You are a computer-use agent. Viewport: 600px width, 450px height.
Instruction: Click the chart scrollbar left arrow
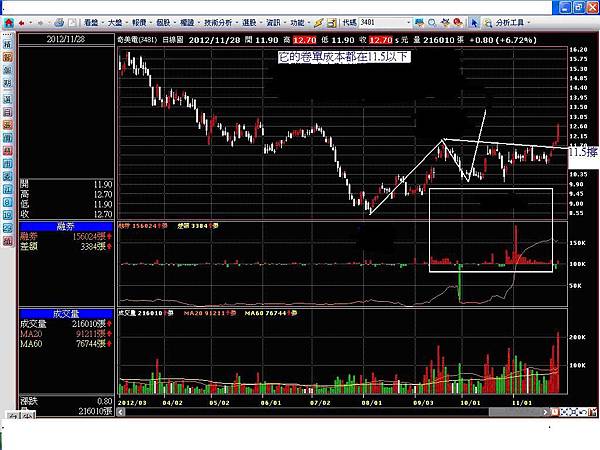121,412
